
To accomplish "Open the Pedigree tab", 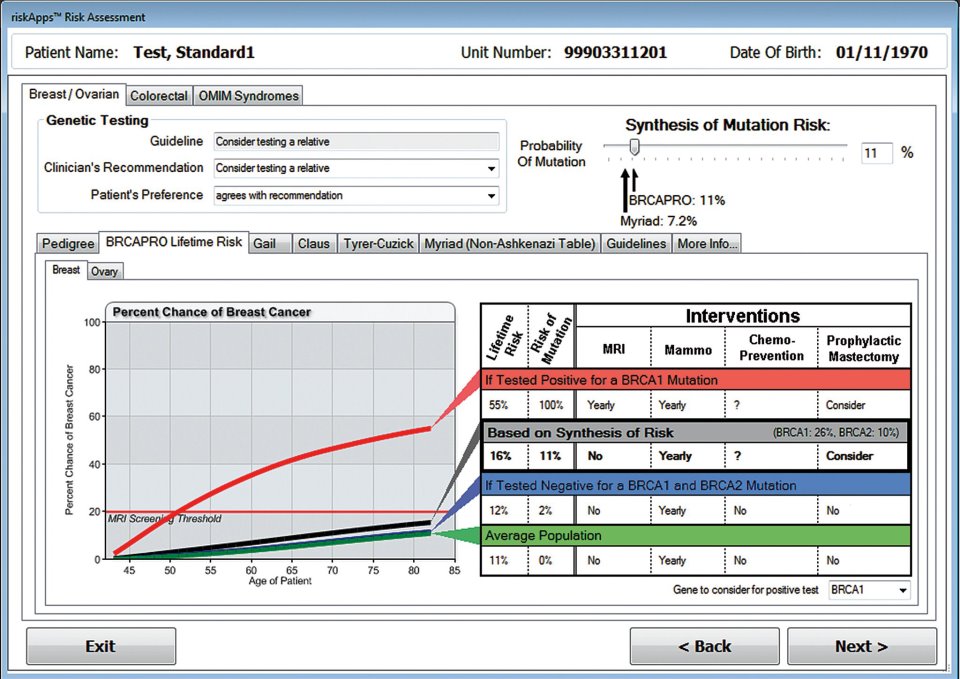I will 67,244.
